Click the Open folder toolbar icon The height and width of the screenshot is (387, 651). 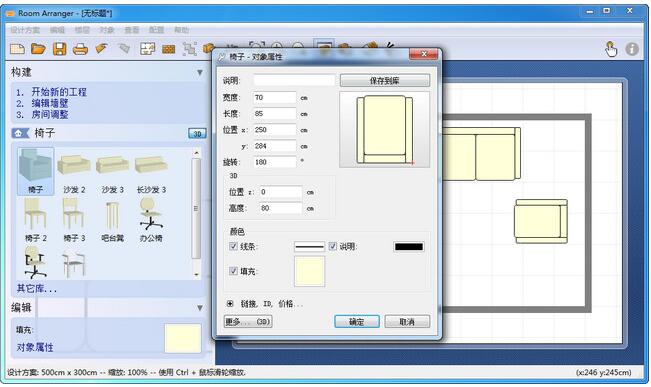click(38, 49)
